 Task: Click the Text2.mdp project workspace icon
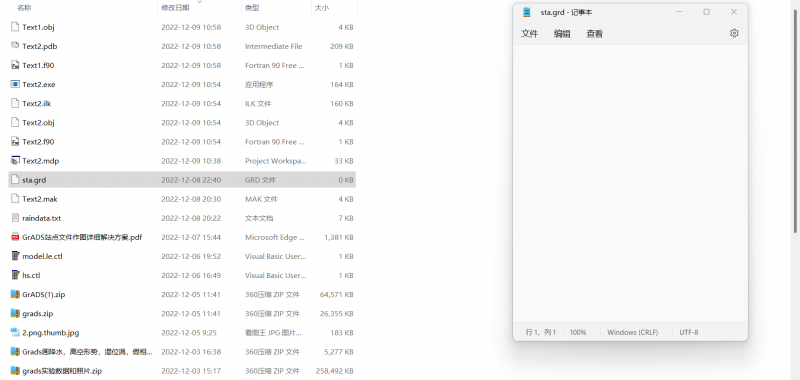[x=15, y=161]
